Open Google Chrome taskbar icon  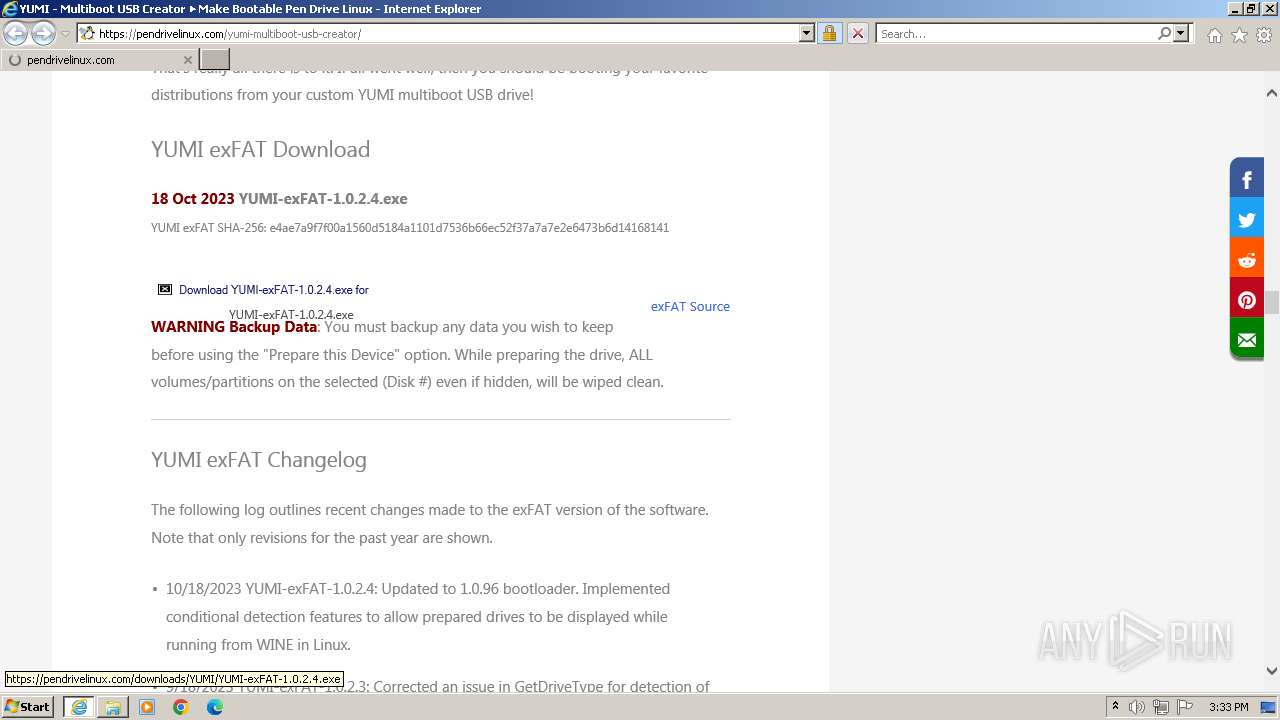coord(181,707)
